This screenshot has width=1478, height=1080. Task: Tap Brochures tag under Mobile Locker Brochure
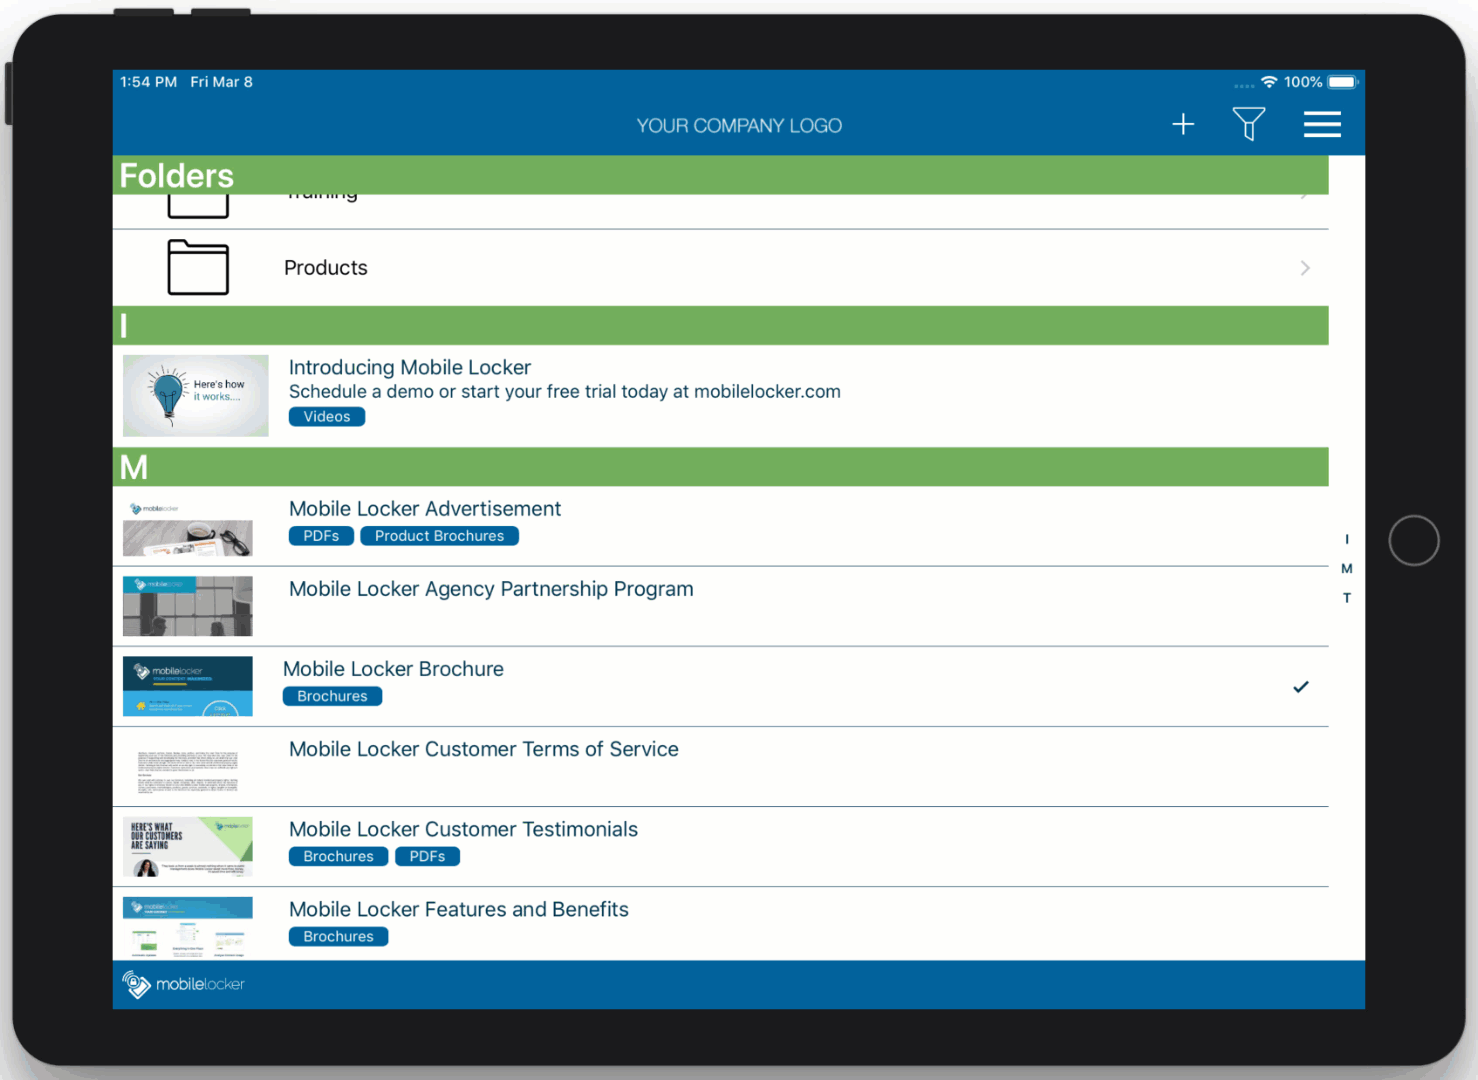click(332, 696)
